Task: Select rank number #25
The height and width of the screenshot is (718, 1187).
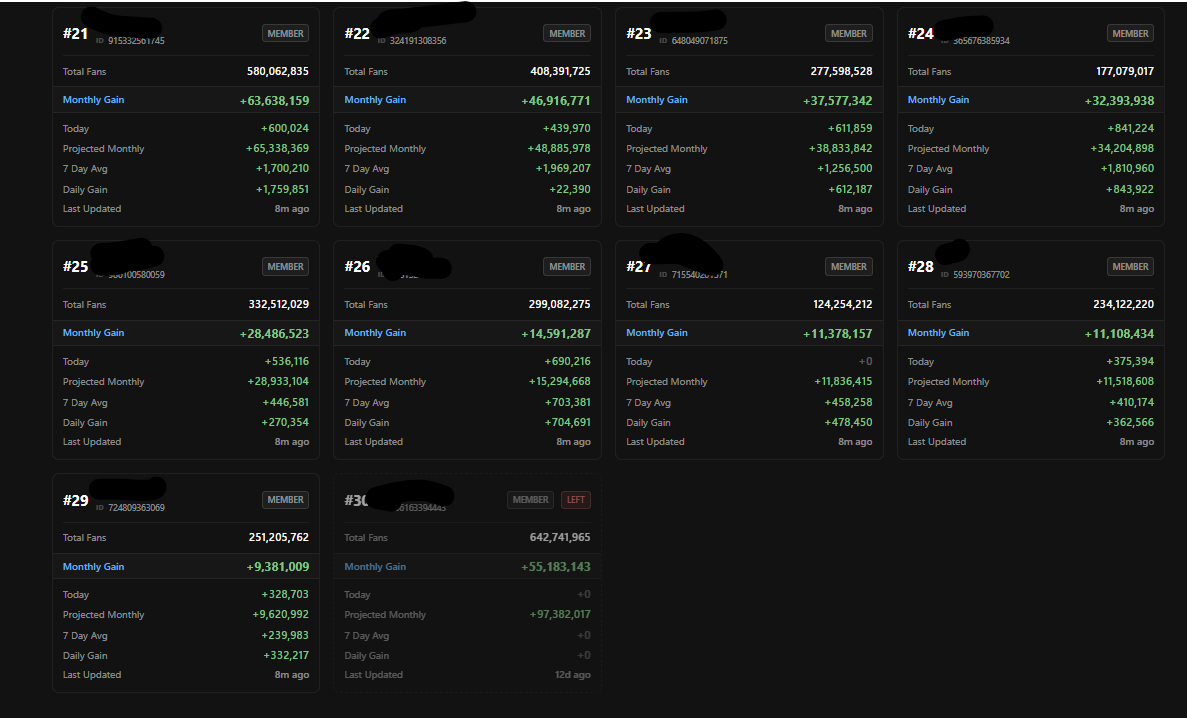Action: (x=76, y=267)
